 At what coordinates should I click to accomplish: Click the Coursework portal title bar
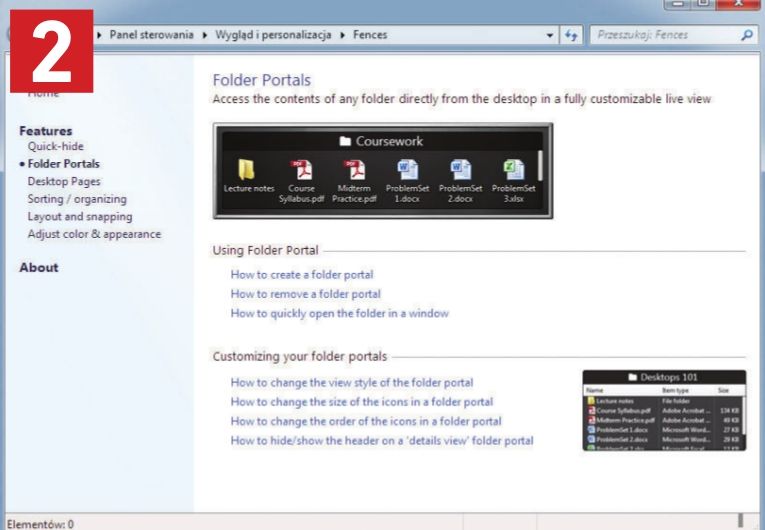point(382,141)
